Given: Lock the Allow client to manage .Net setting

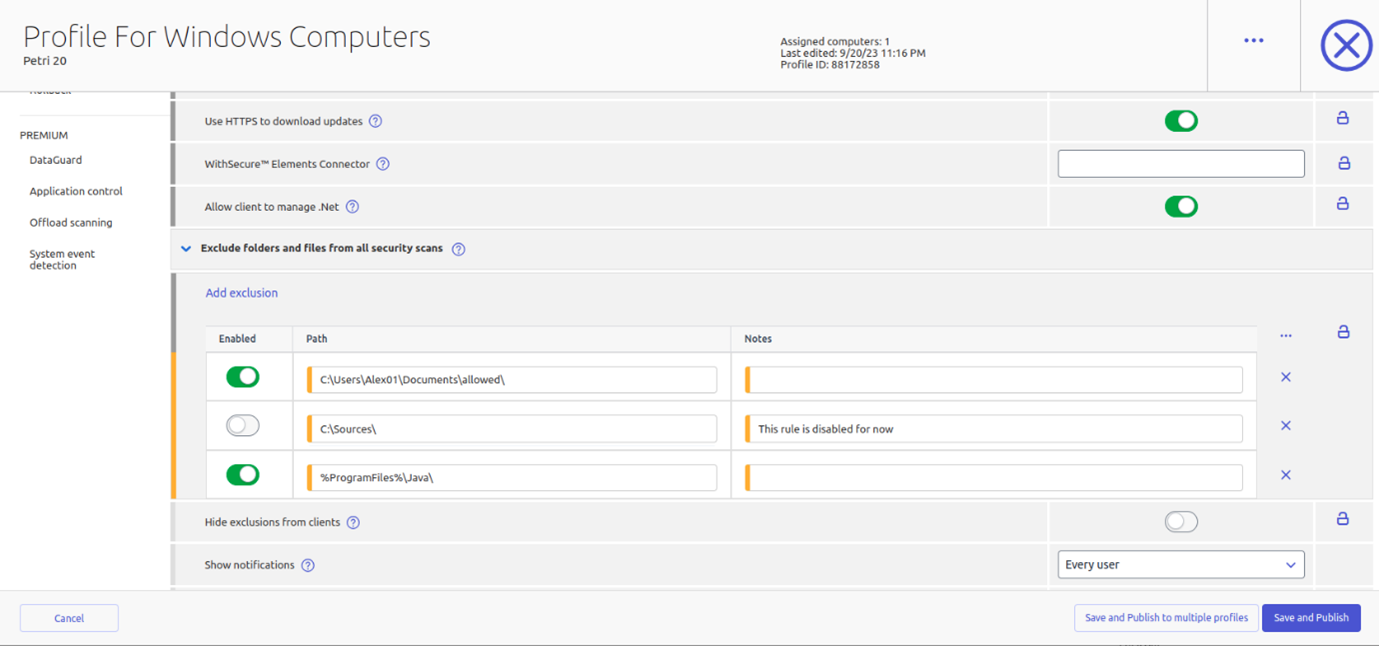Looking at the screenshot, I should pos(1343,203).
